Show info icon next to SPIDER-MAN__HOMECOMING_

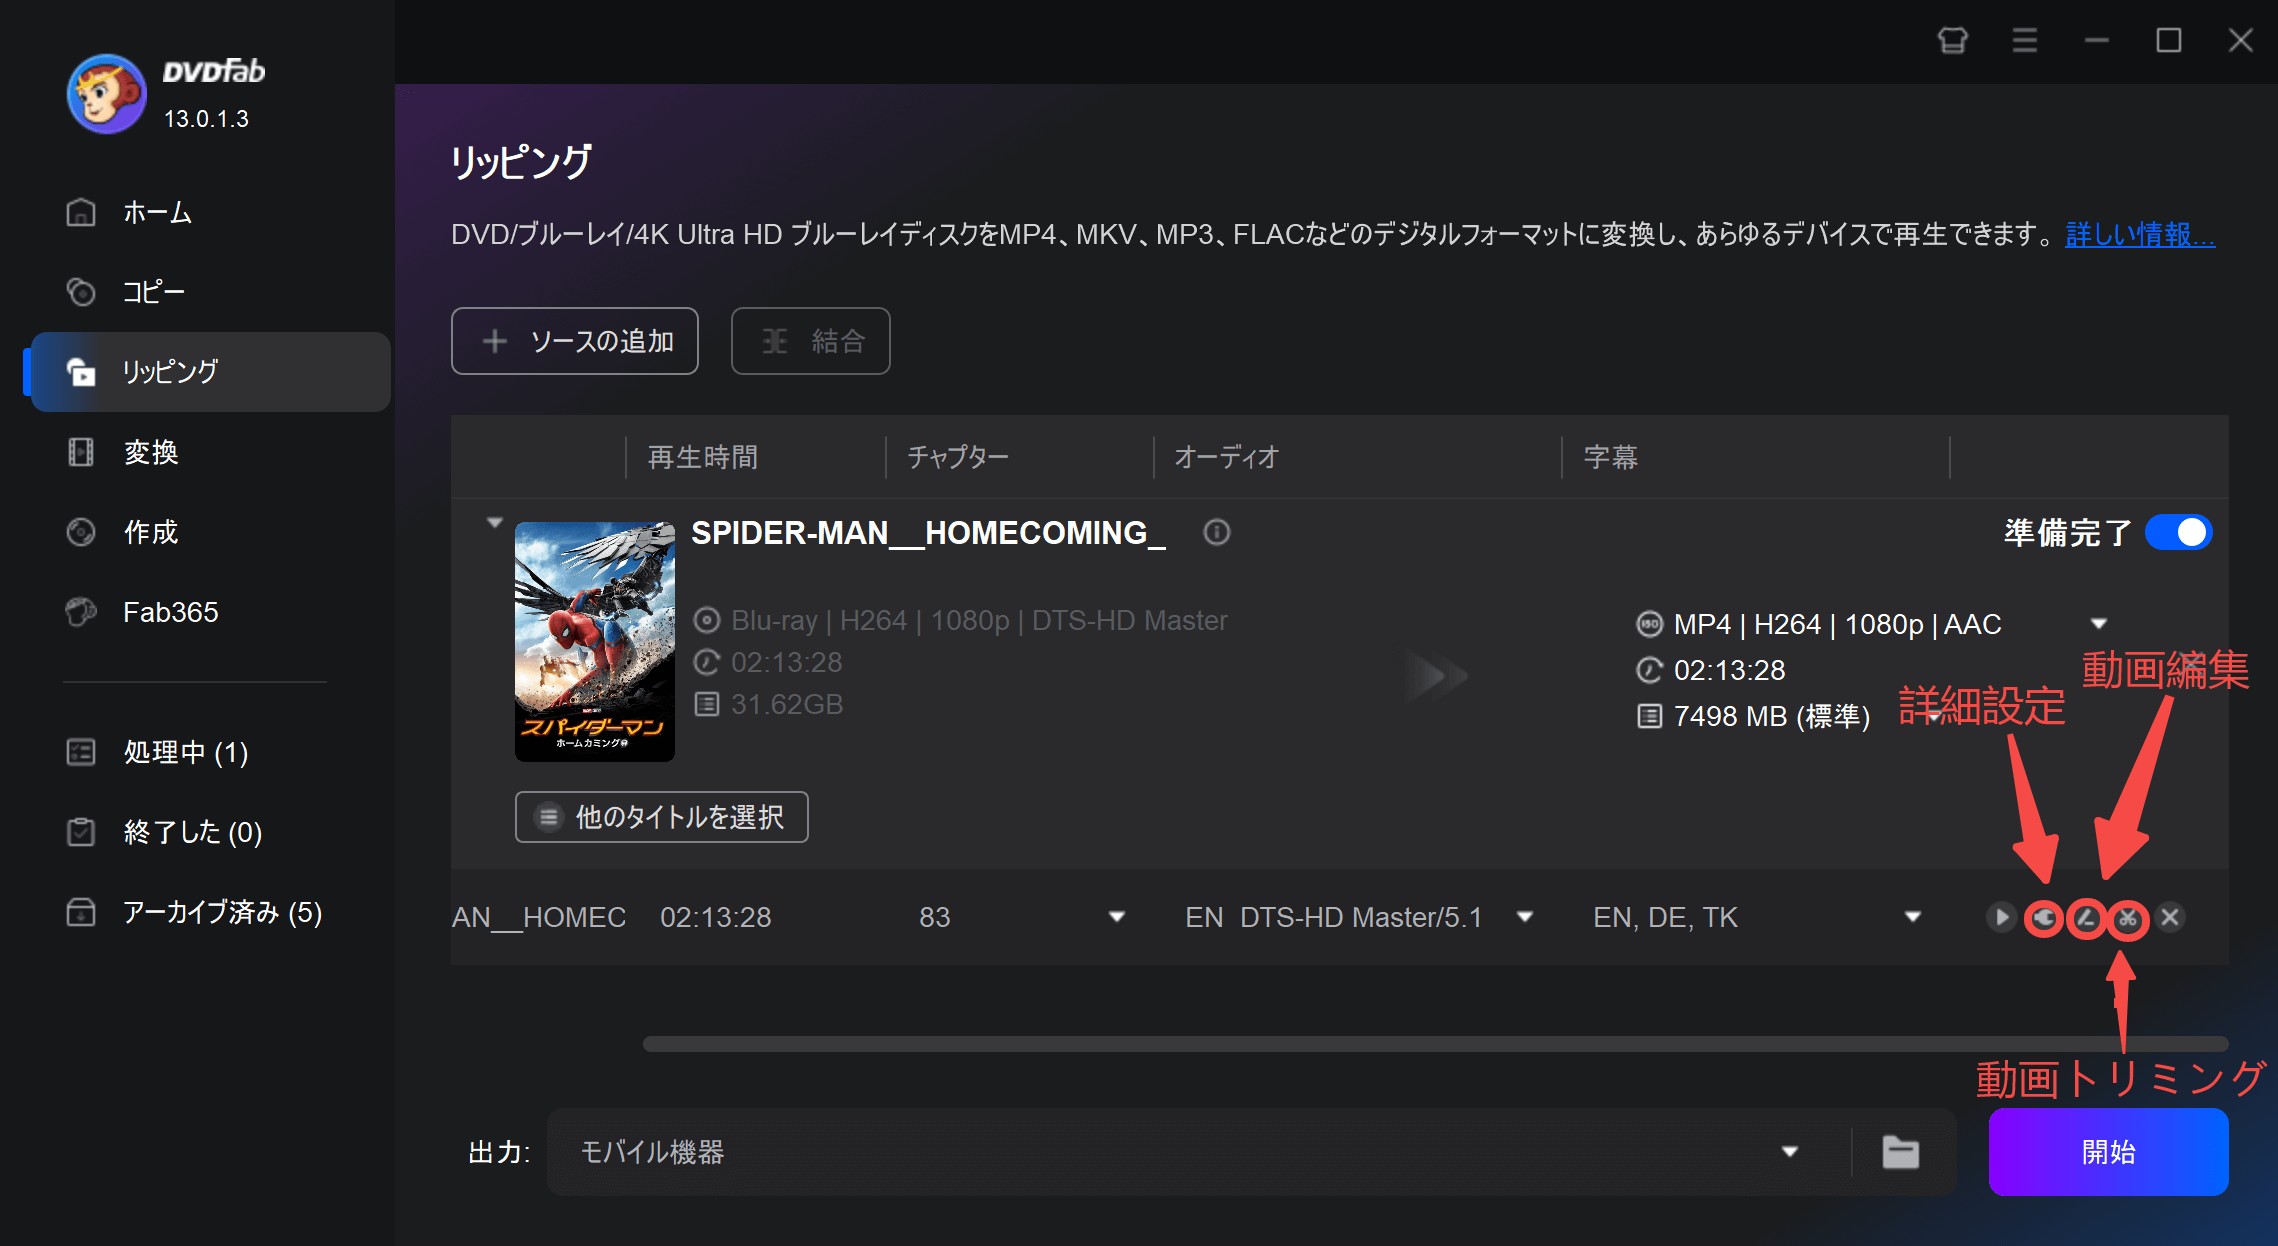tap(1216, 532)
